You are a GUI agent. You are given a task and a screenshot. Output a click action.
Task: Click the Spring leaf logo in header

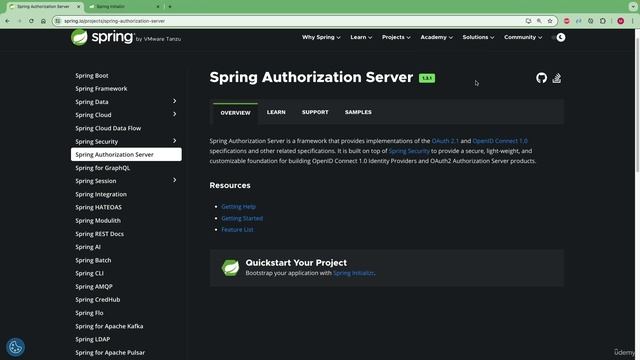click(x=79, y=38)
